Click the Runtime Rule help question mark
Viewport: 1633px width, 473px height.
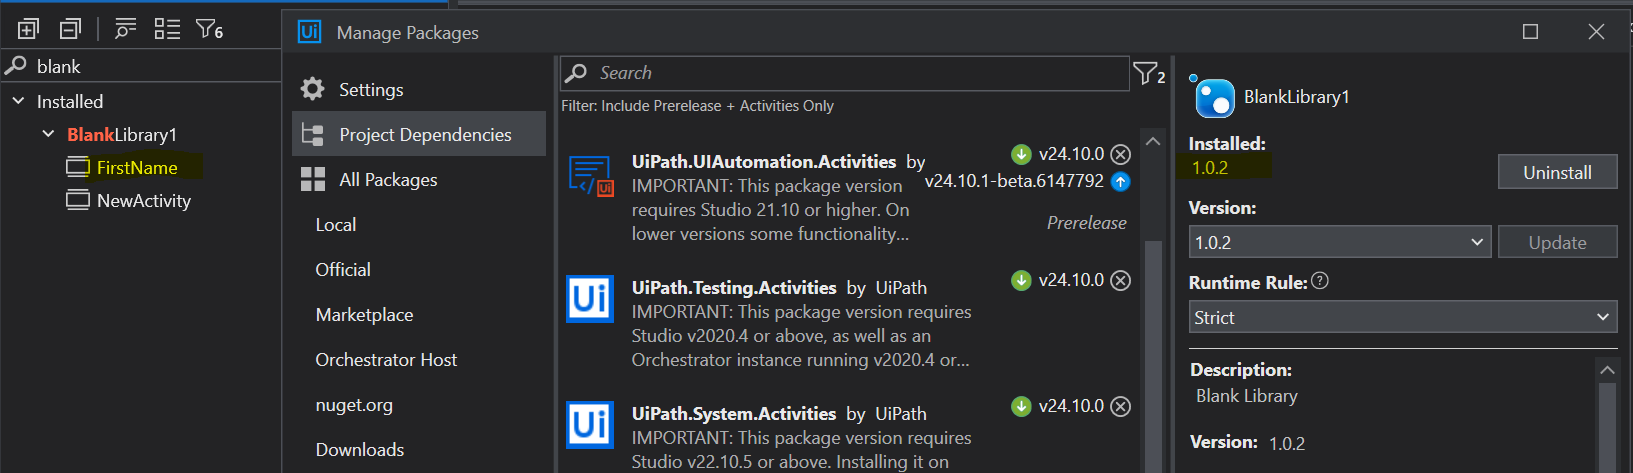[1320, 281]
